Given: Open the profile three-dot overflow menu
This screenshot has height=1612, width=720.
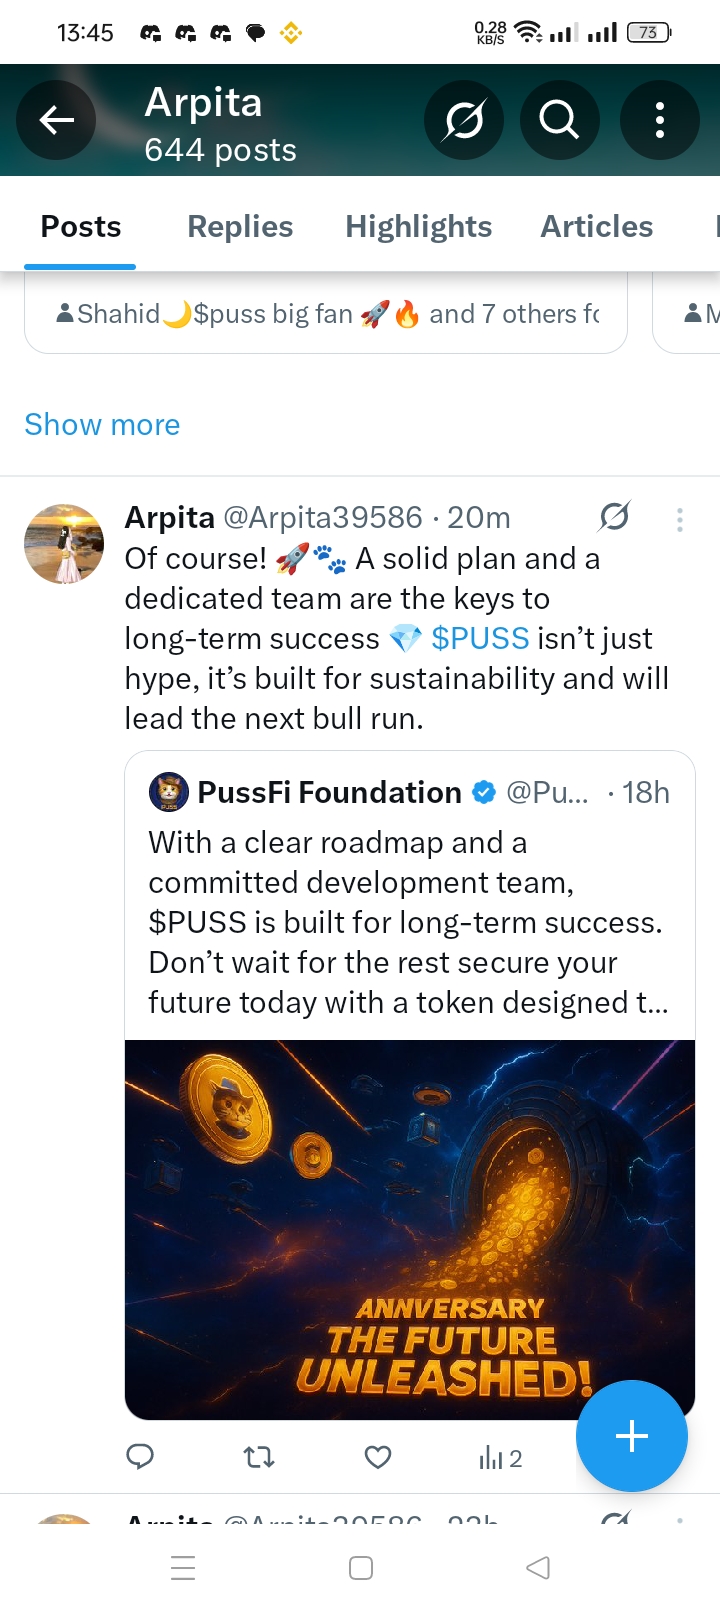Looking at the screenshot, I should click(659, 121).
